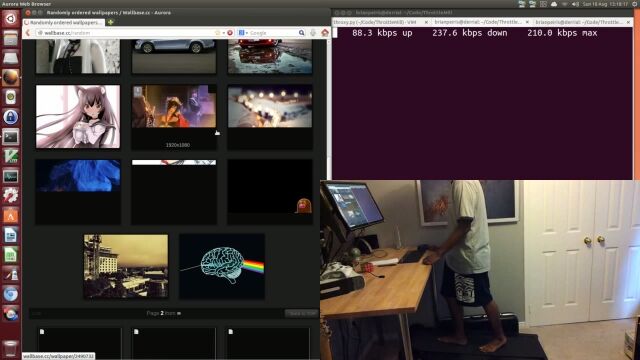Launch the Terminal from the launcher

point(11,137)
